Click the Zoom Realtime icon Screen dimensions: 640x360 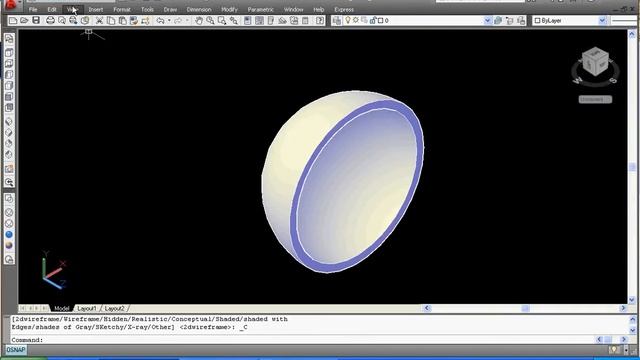point(210,20)
